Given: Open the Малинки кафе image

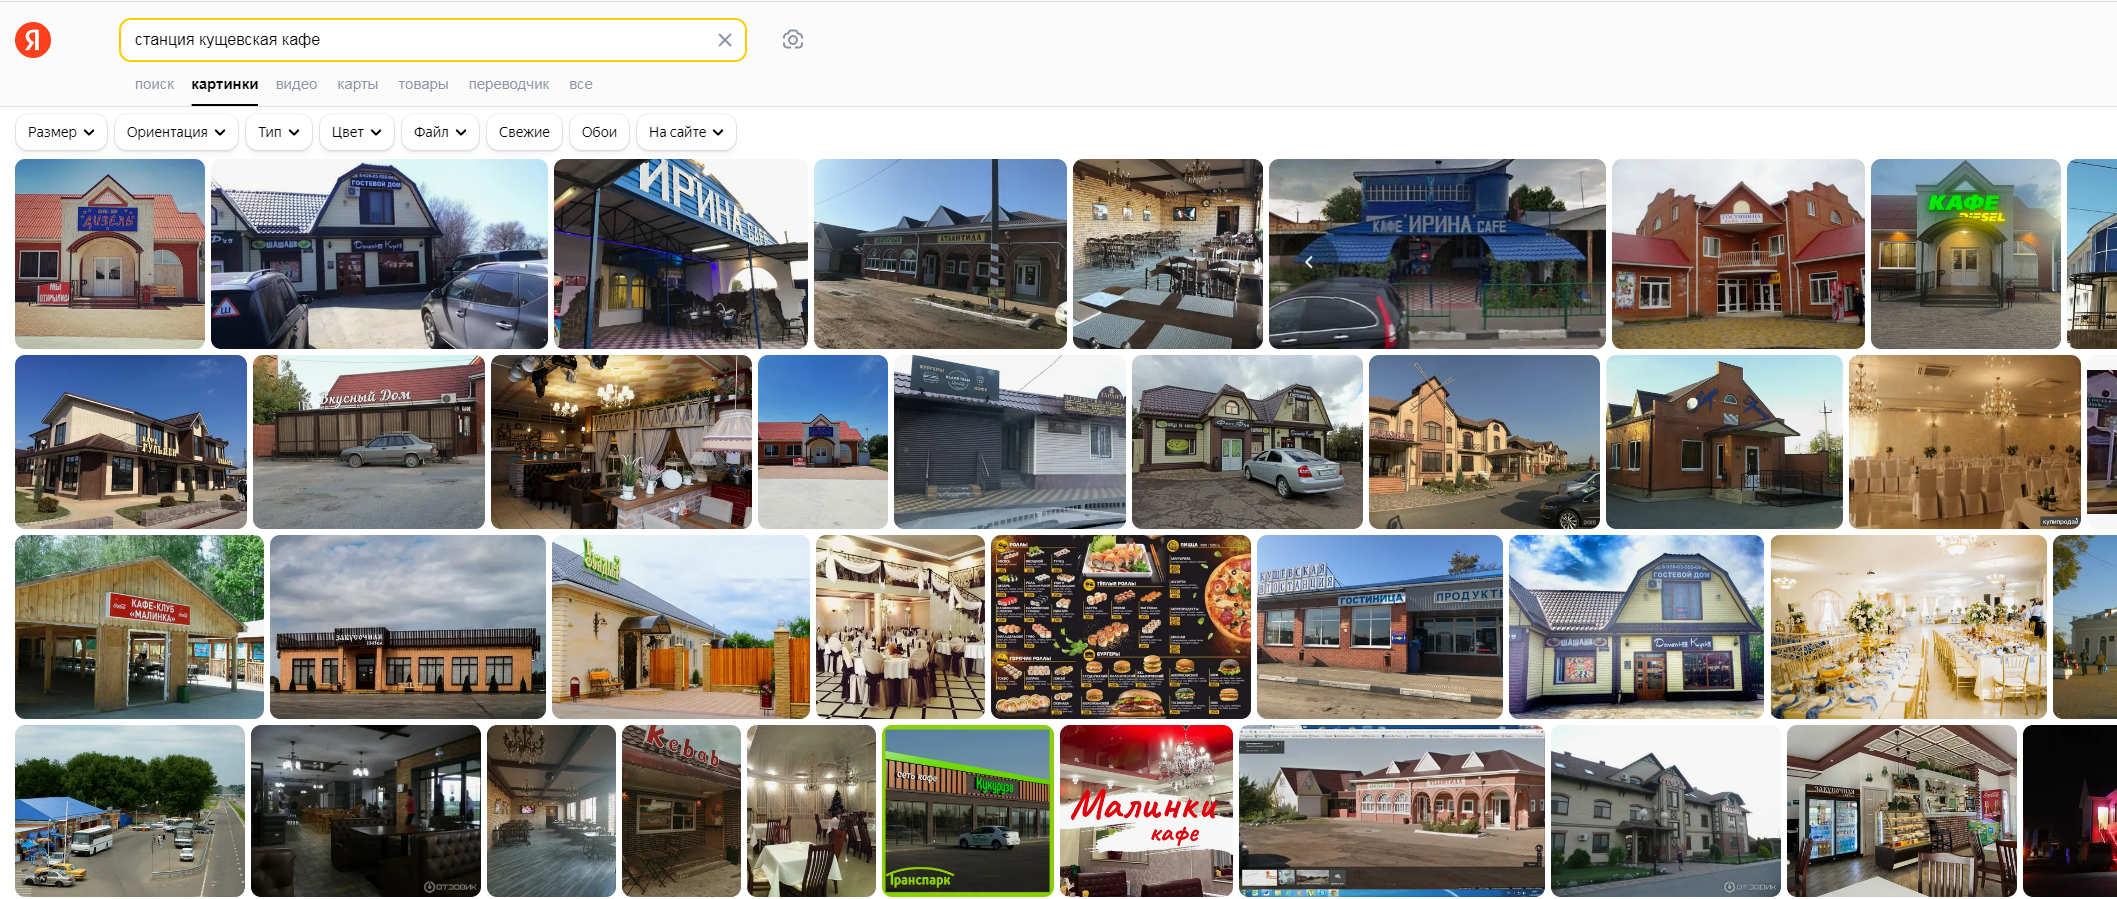Looking at the screenshot, I should [1146, 811].
